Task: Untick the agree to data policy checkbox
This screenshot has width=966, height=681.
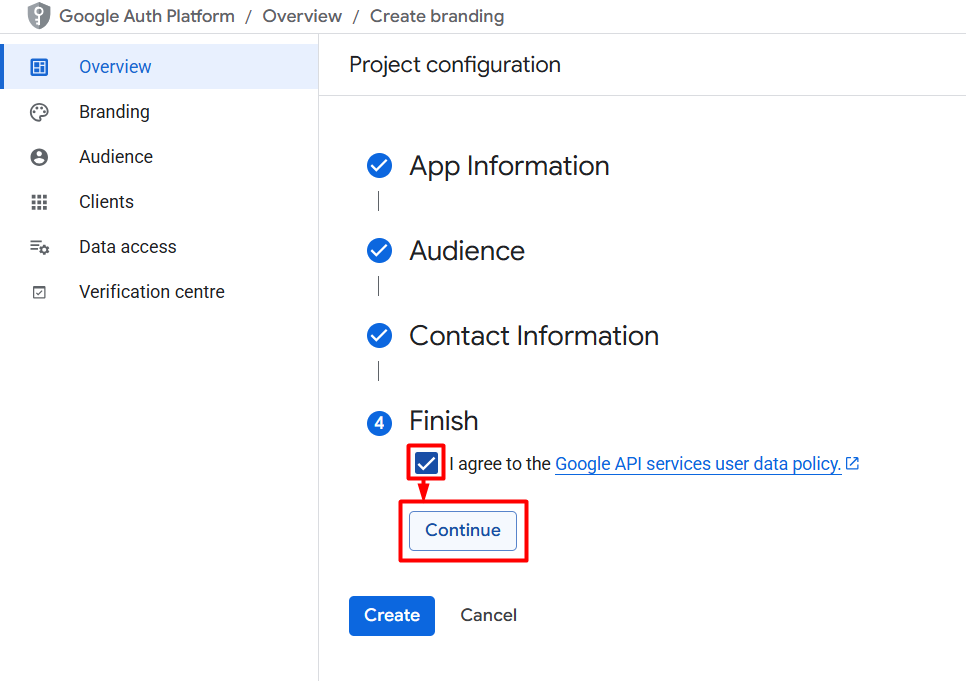Action: (426, 463)
